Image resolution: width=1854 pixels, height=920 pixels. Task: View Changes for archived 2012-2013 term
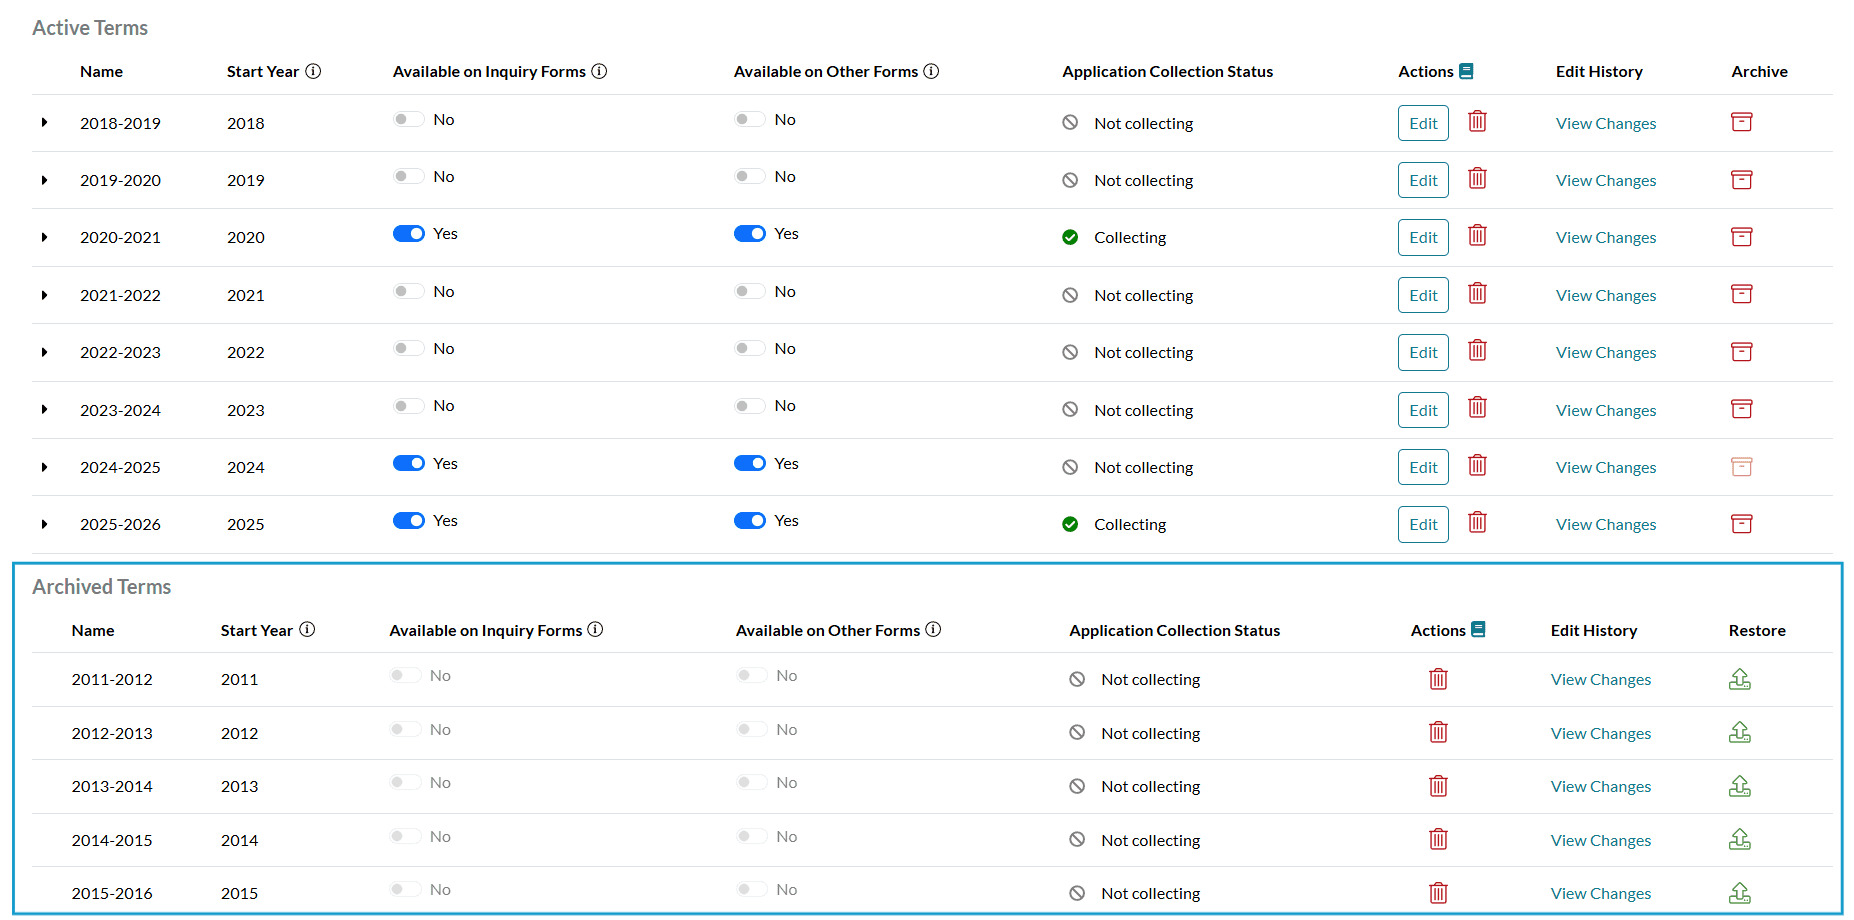(1601, 733)
